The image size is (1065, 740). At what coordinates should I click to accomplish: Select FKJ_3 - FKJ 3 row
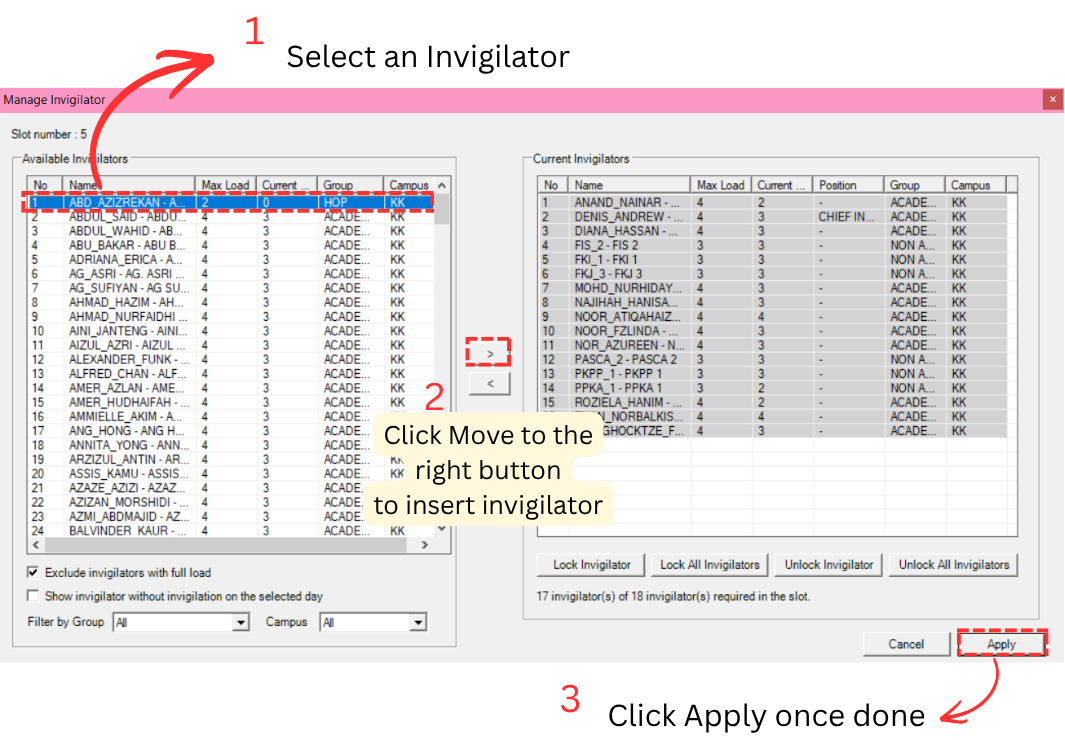(x=773, y=274)
